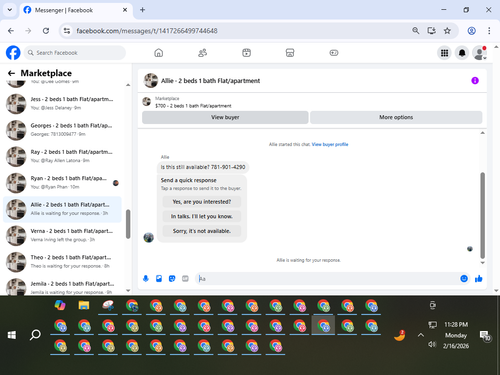The width and height of the screenshot is (500, 375).
Task: Click conversation scroll up arrow
Action: point(482,133)
